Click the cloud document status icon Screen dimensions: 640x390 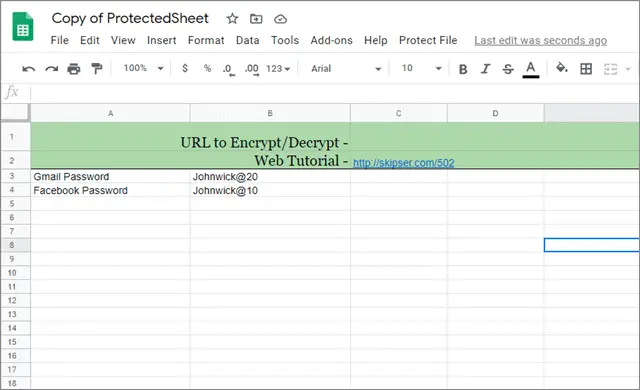tap(280, 19)
